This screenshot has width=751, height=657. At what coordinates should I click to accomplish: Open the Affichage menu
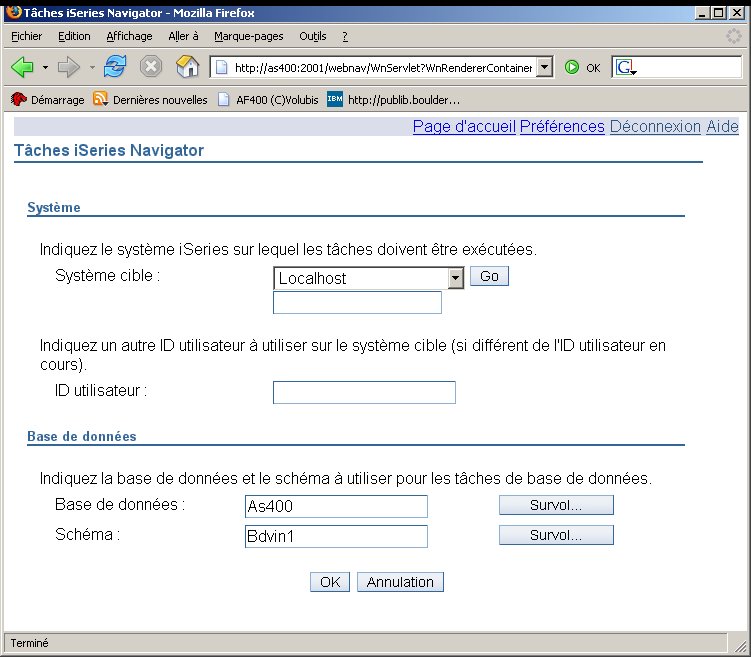pyautogui.click(x=129, y=36)
